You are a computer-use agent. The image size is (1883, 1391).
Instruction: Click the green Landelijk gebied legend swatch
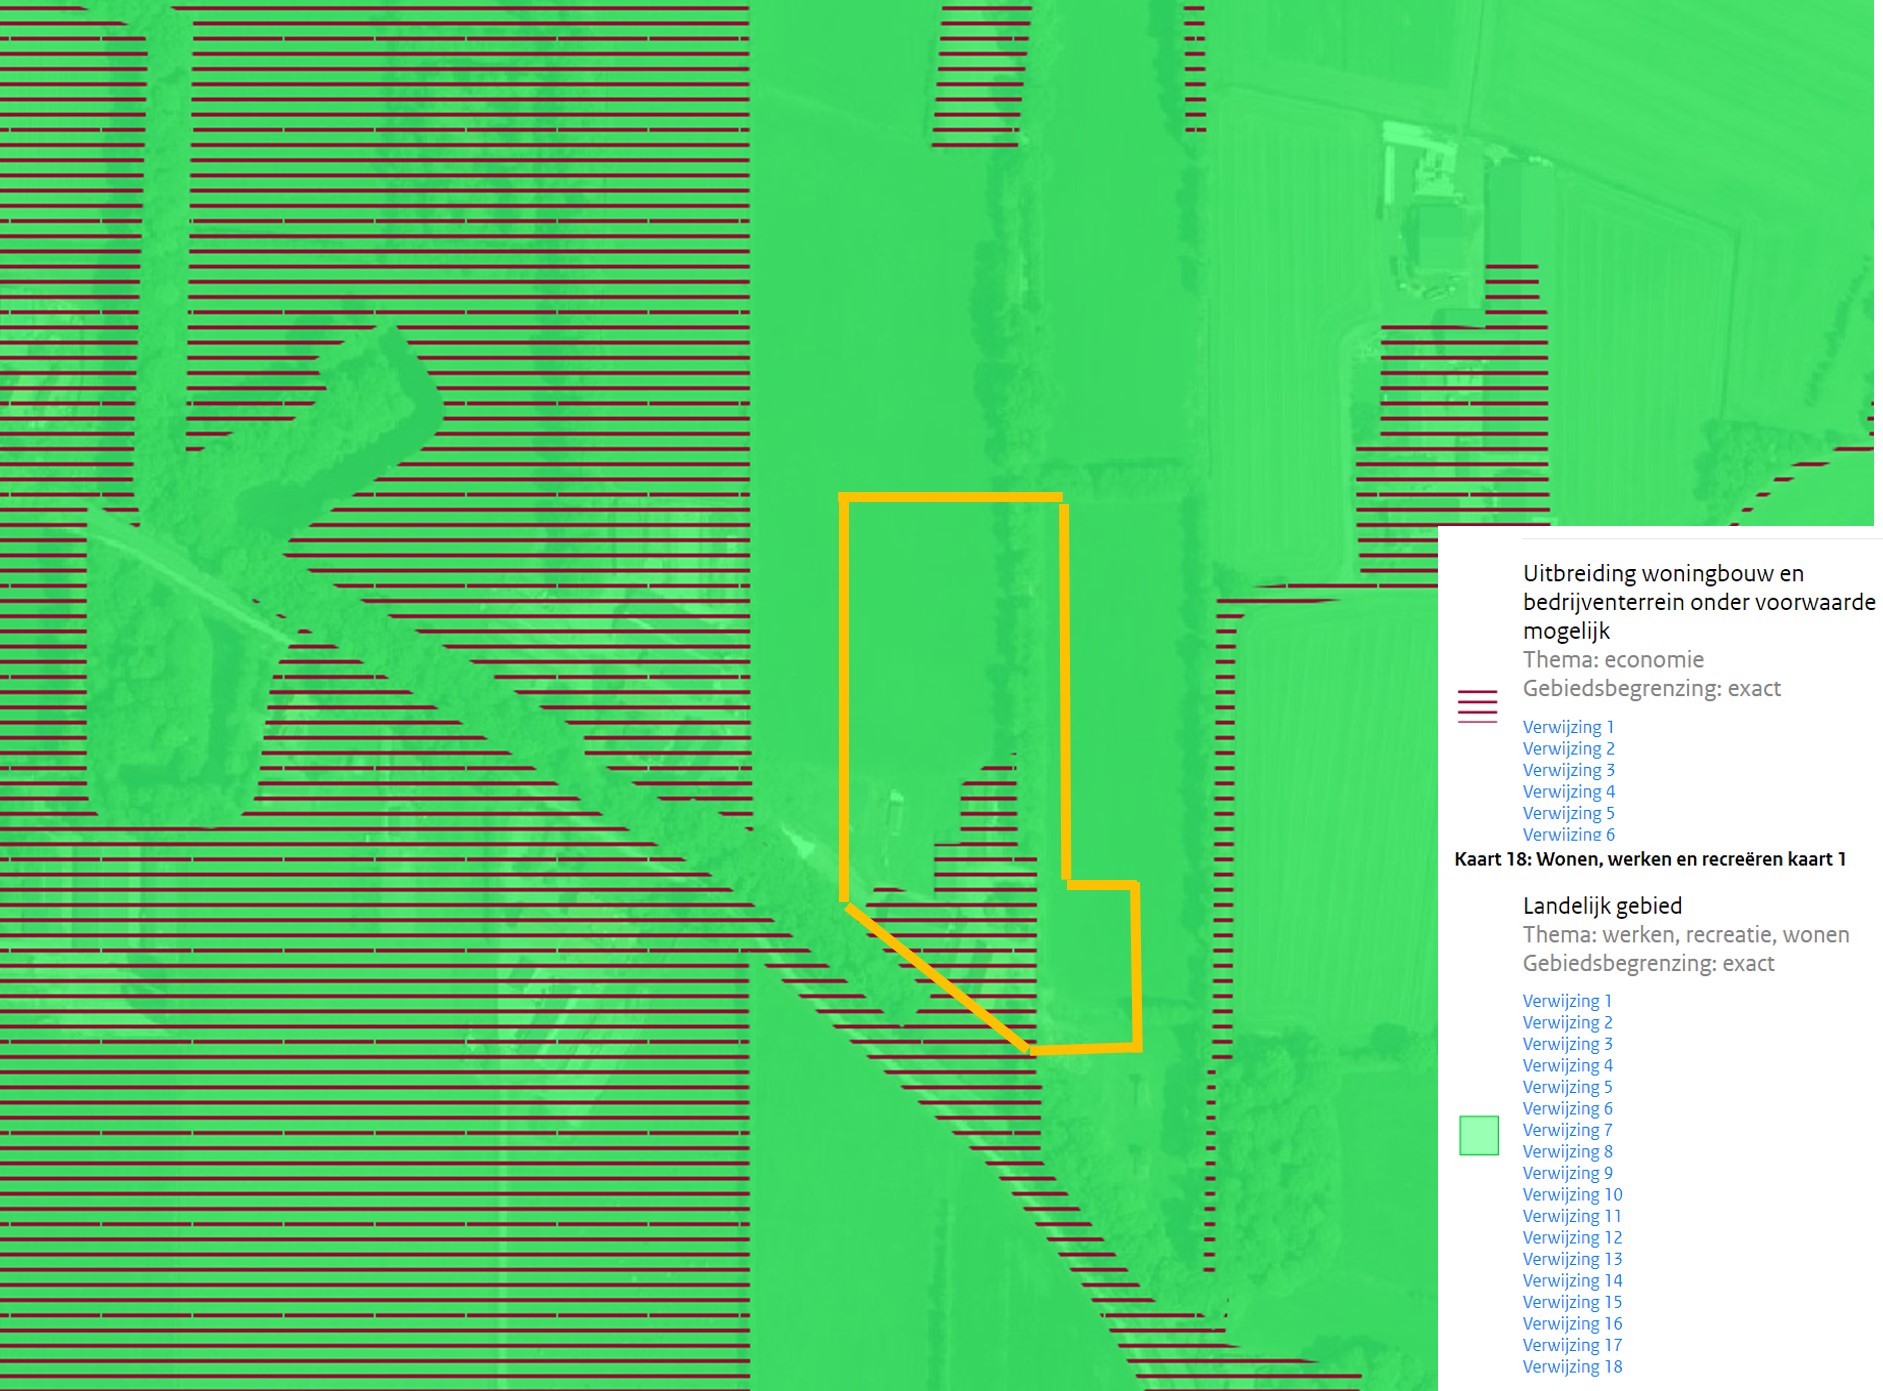pos(1479,1136)
